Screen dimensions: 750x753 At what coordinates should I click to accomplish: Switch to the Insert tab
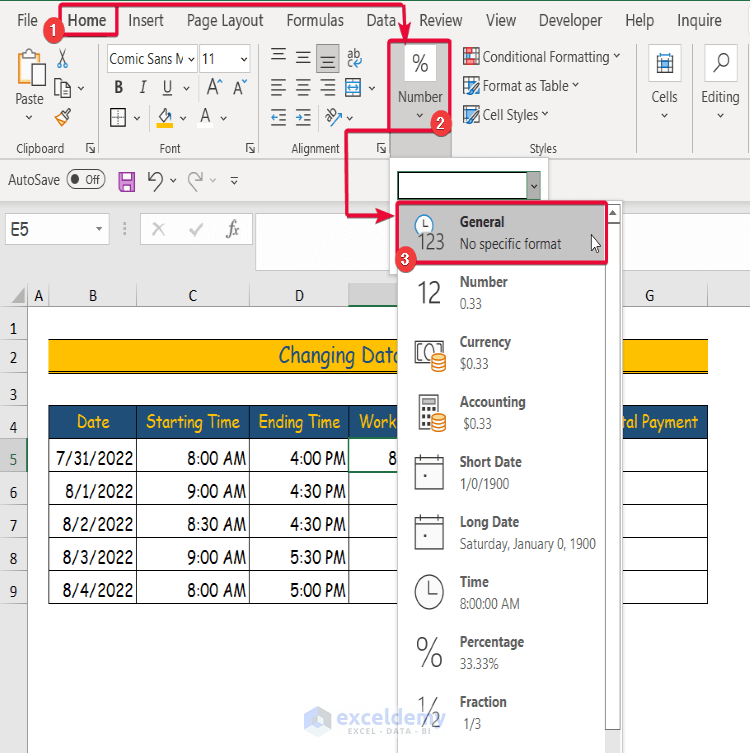click(145, 20)
